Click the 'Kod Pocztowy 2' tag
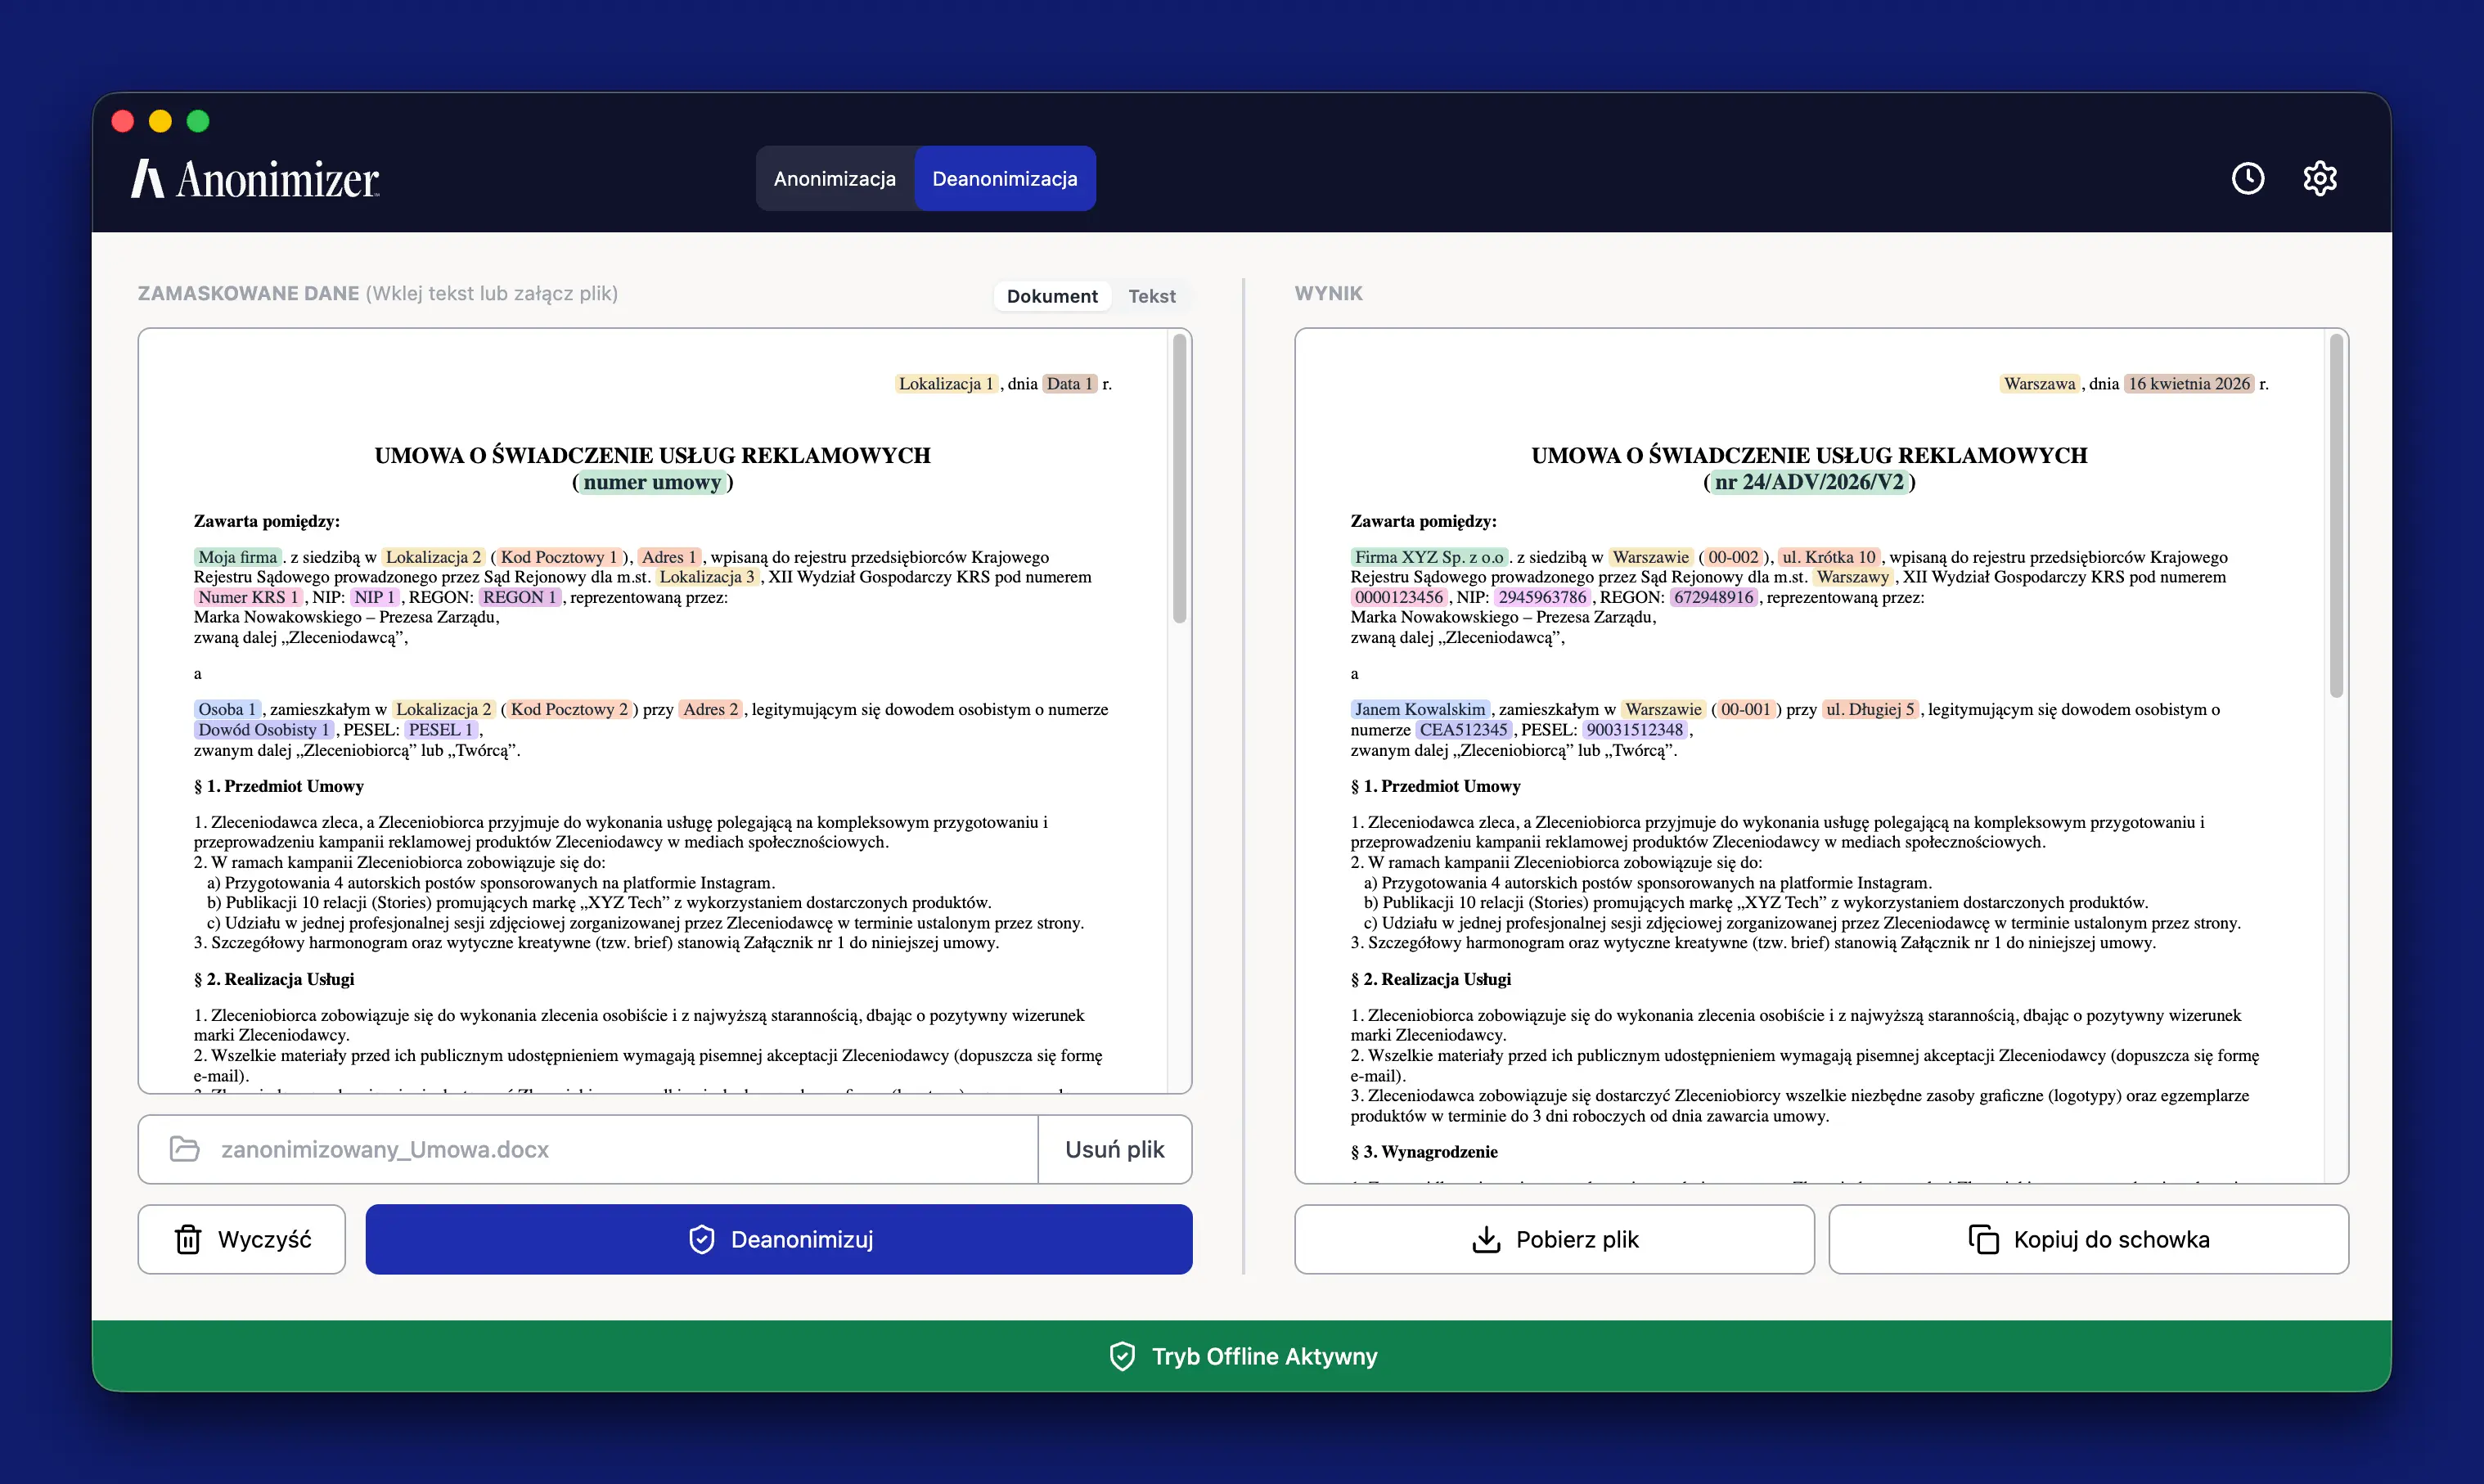Screen dimensions: 2484x1484 (570, 709)
